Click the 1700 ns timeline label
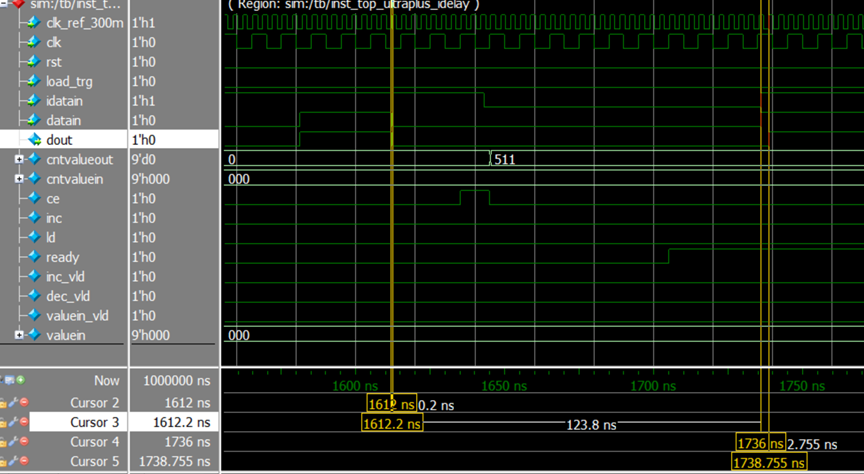This screenshot has width=864, height=474. [x=653, y=386]
